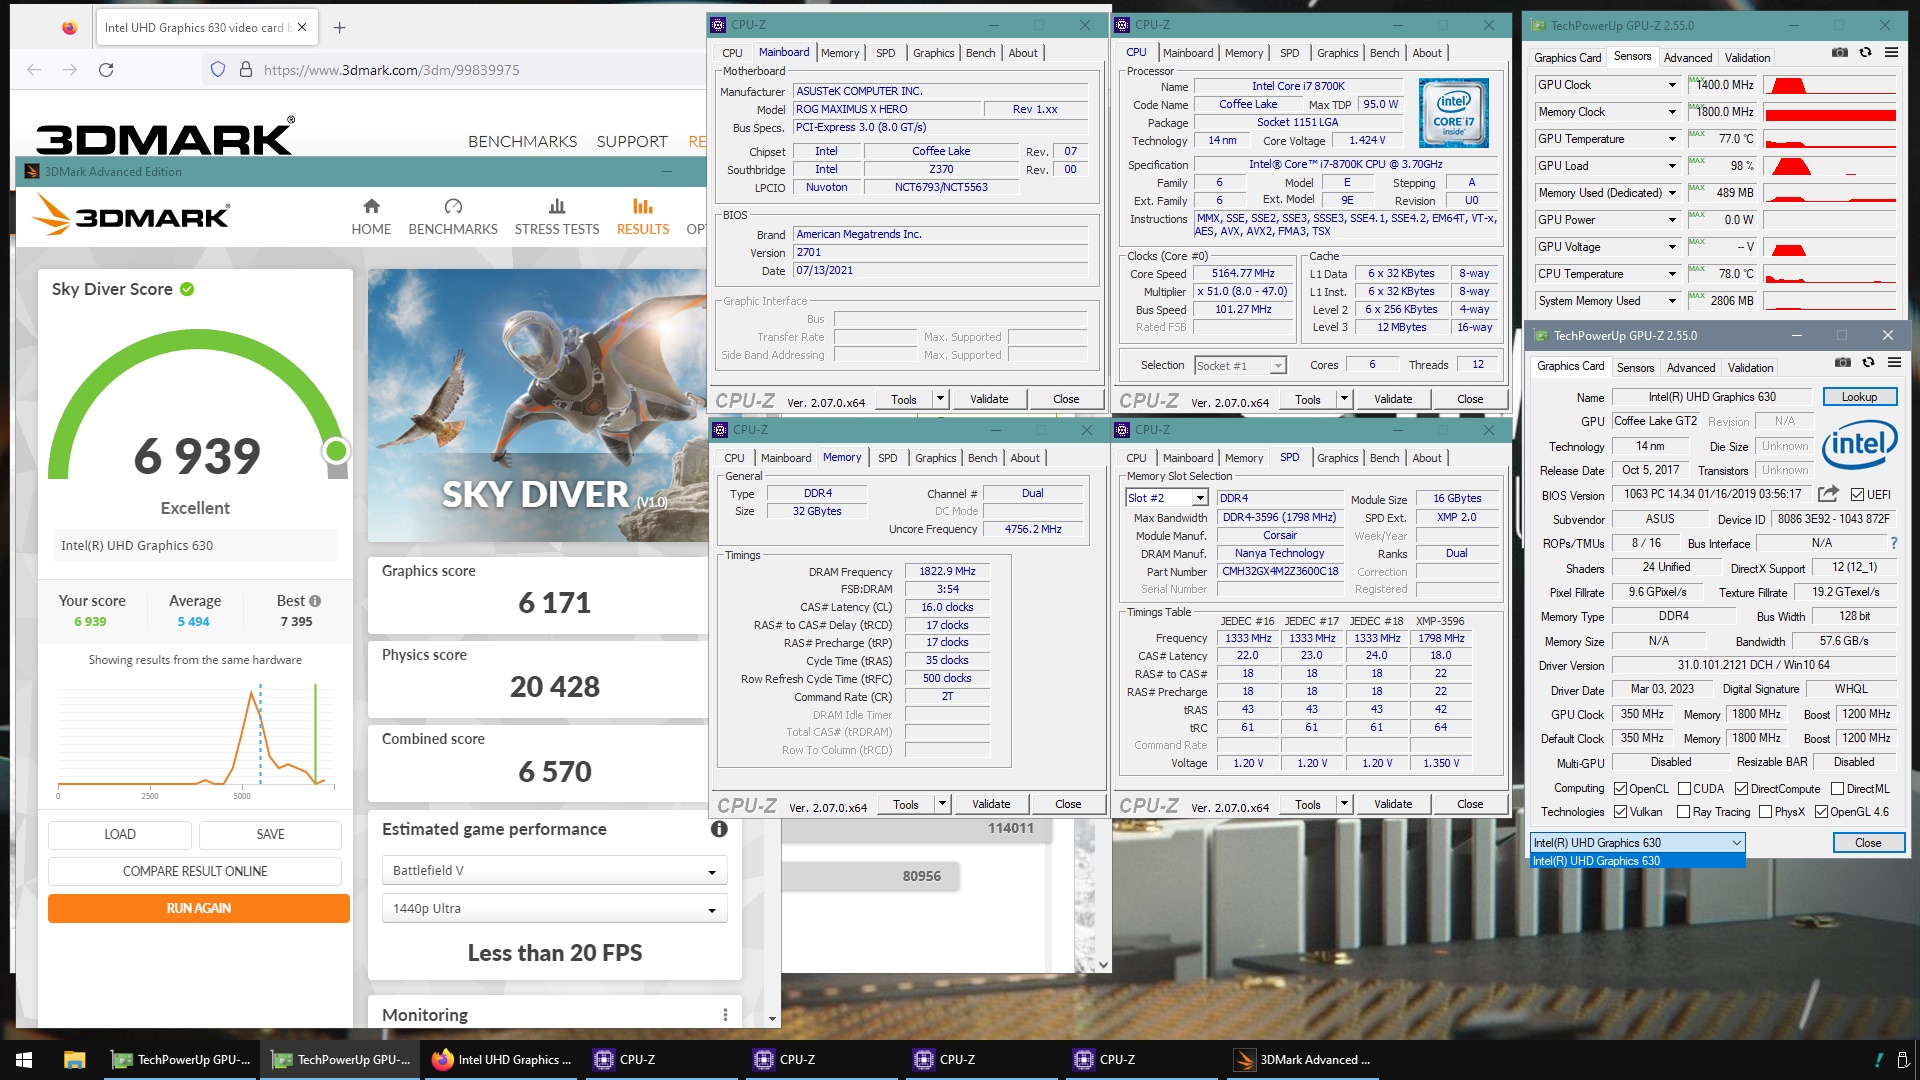The height and width of the screenshot is (1080, 1920).
Task: Refresh the GPU-Z Sensors window readings
Action: coord(1865,53)
